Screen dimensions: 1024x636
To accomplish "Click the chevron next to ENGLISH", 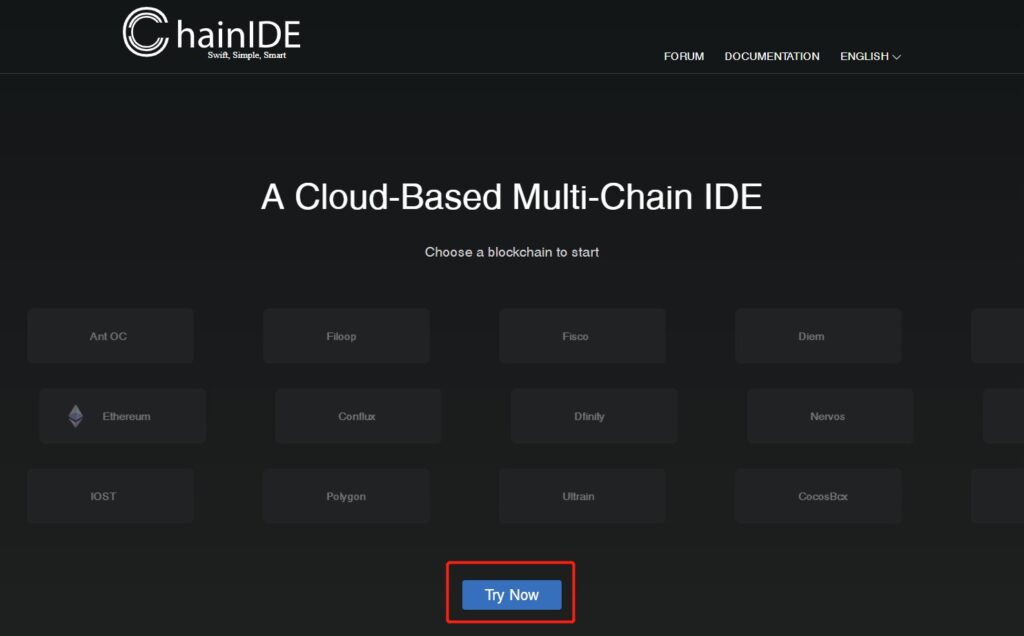I will [x=897, y=58].
